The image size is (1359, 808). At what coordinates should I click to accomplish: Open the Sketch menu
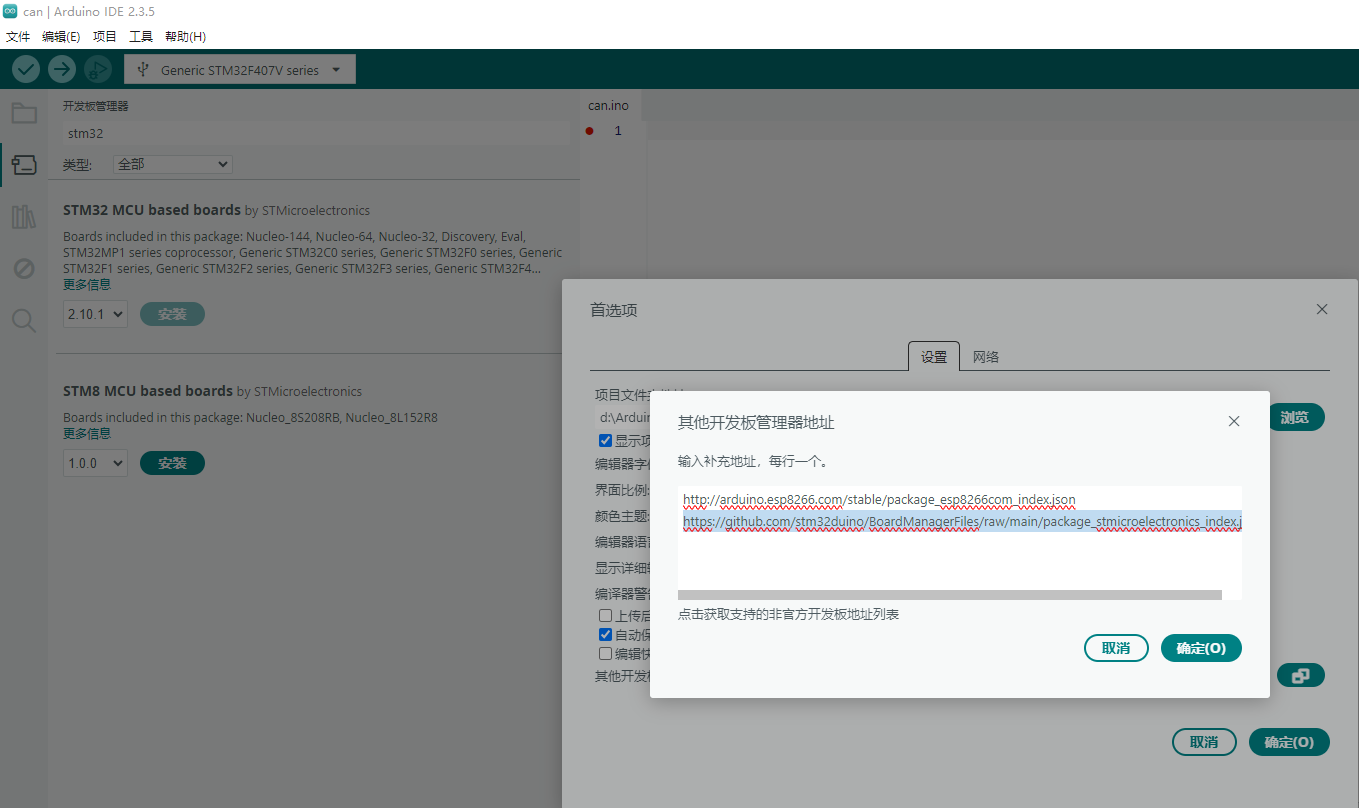click(x=105, y=37)
